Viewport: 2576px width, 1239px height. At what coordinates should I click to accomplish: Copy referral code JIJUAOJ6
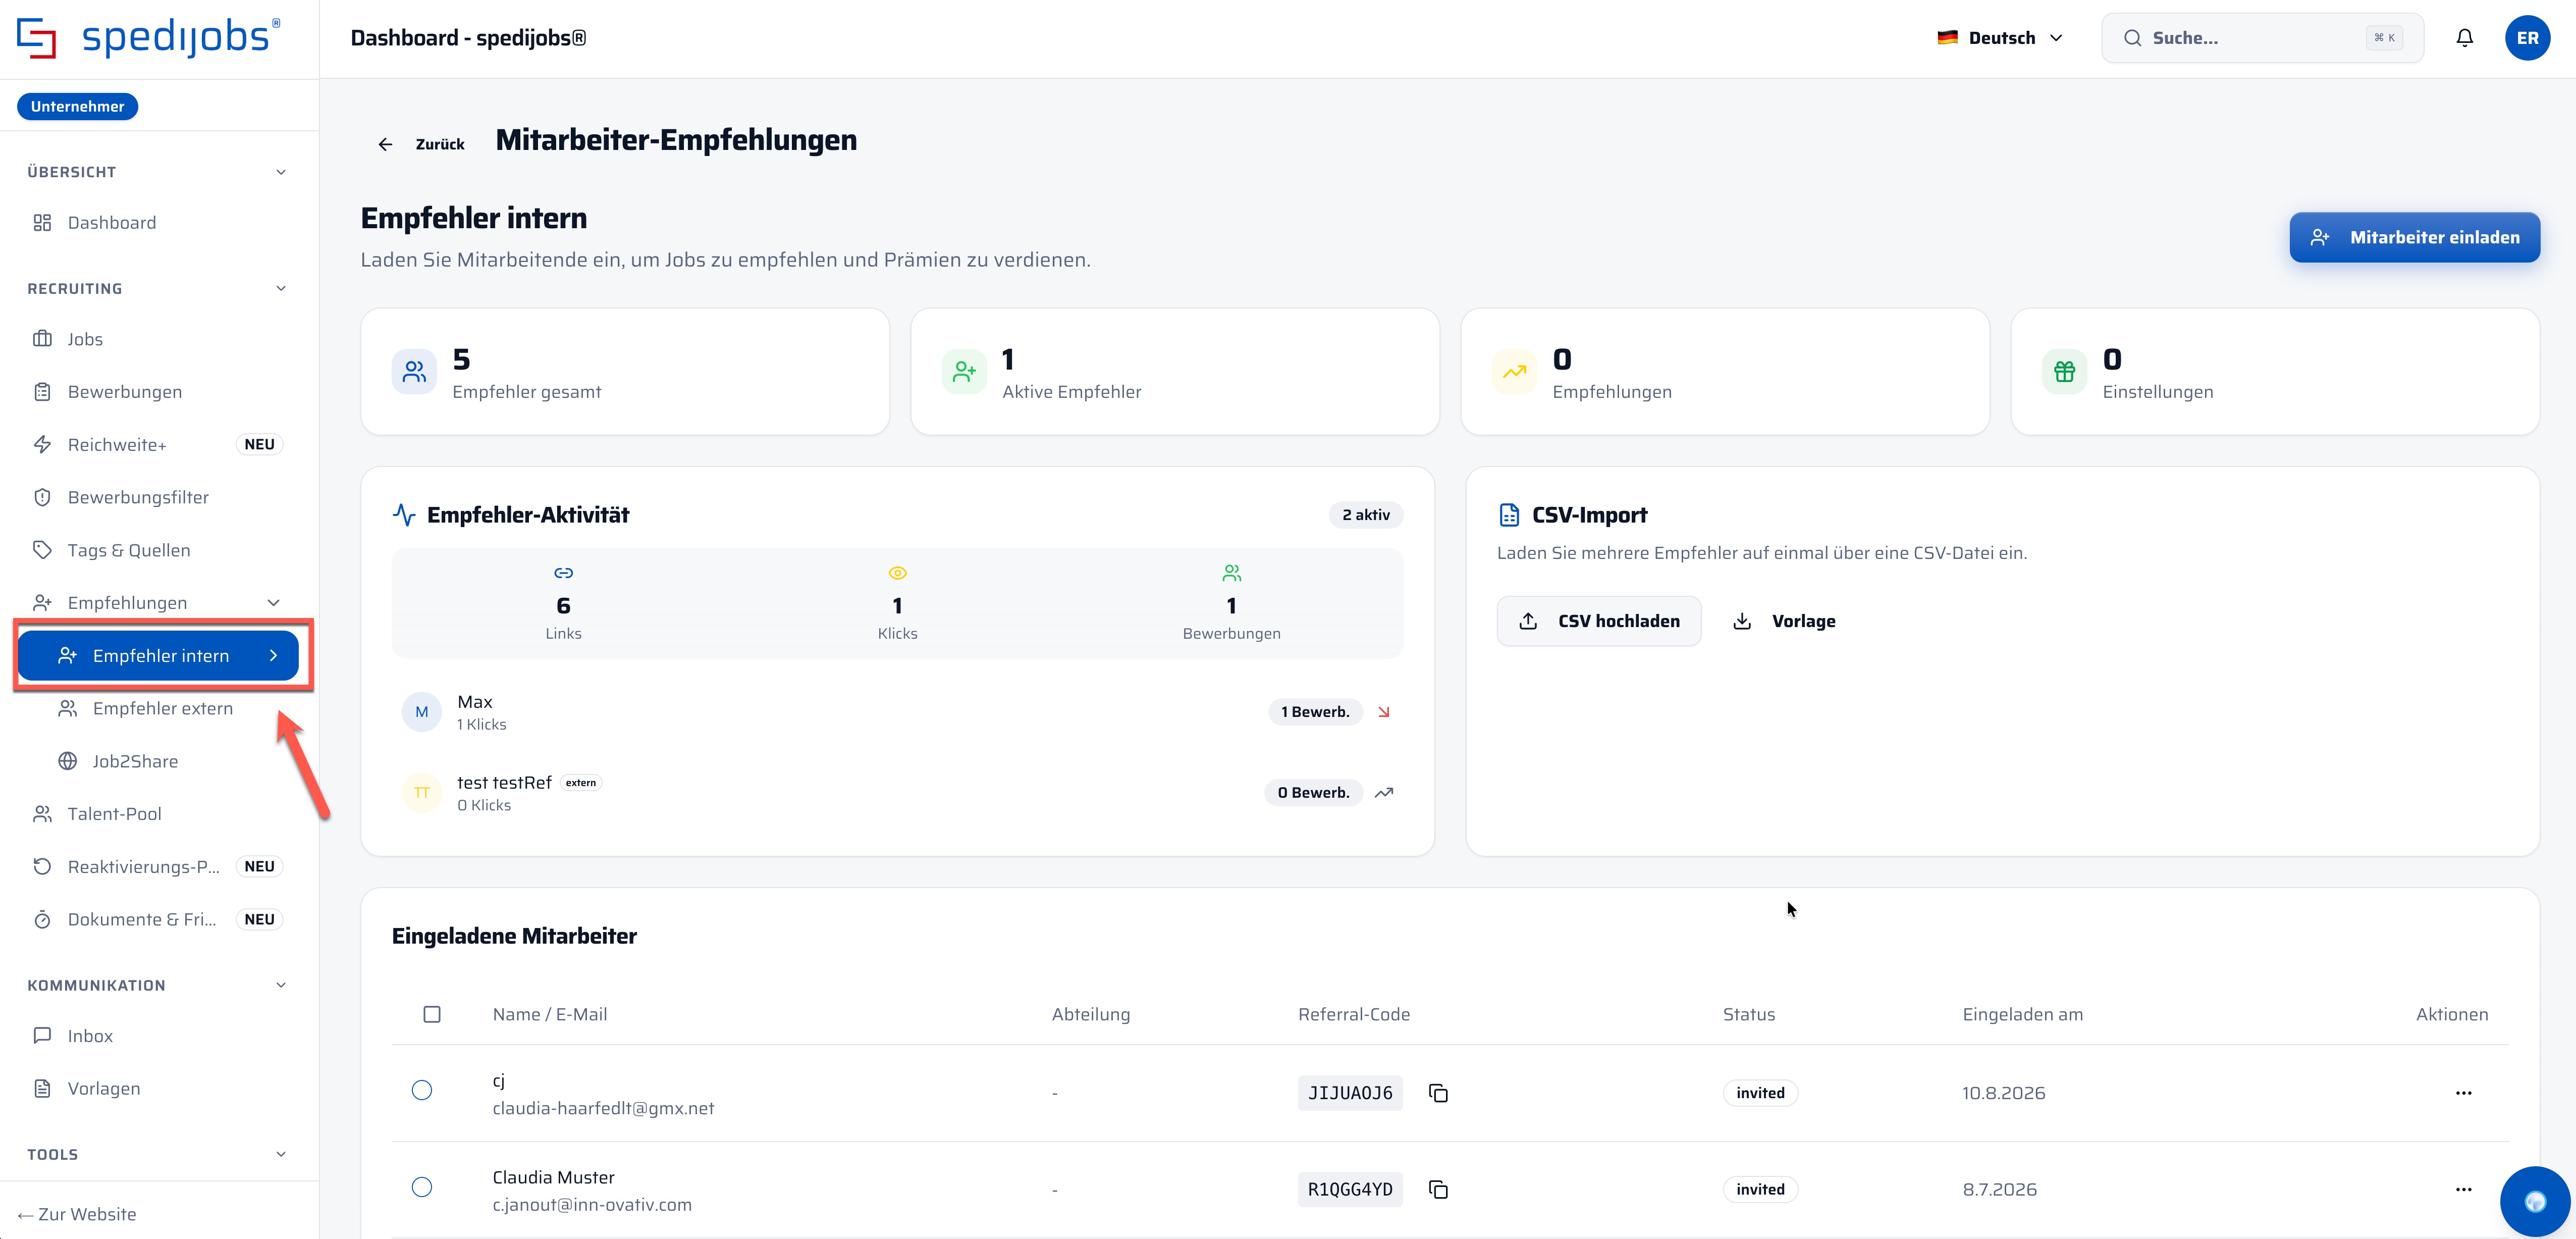(x=1438, y=1093)
